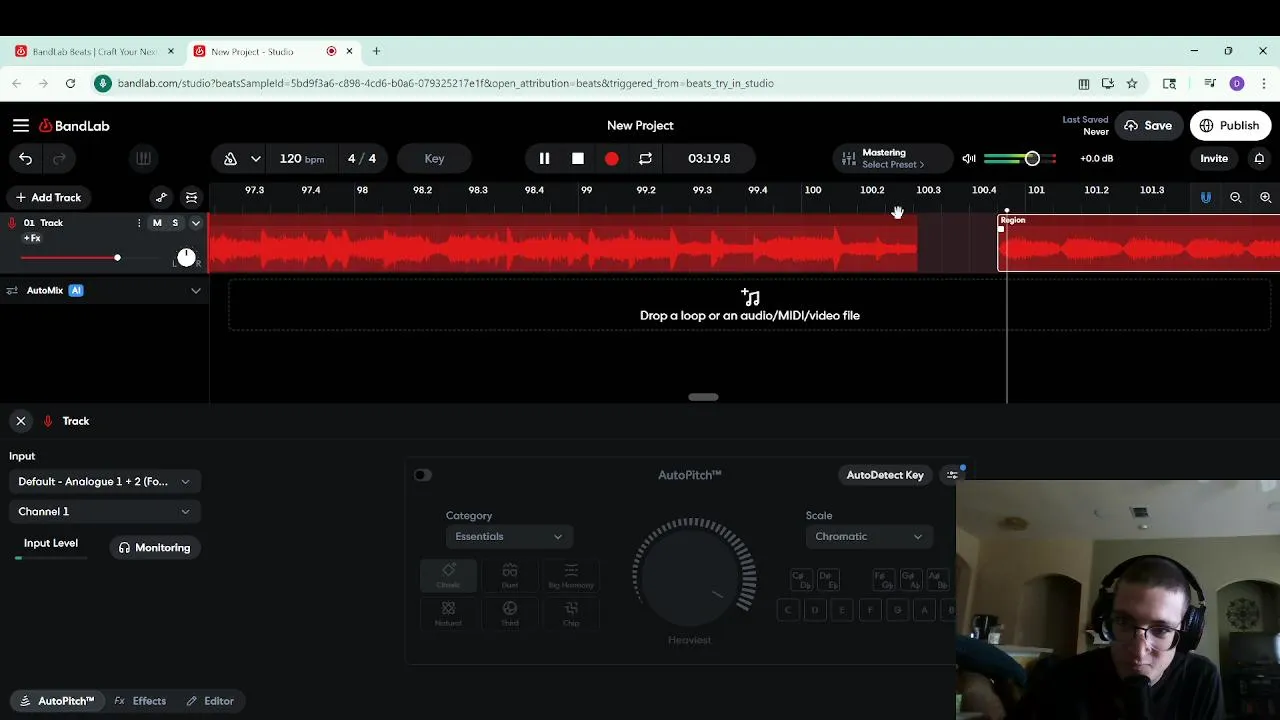
Task: Toggle Monitoring button
Action: pyautogui.click(x=155, y=547)
